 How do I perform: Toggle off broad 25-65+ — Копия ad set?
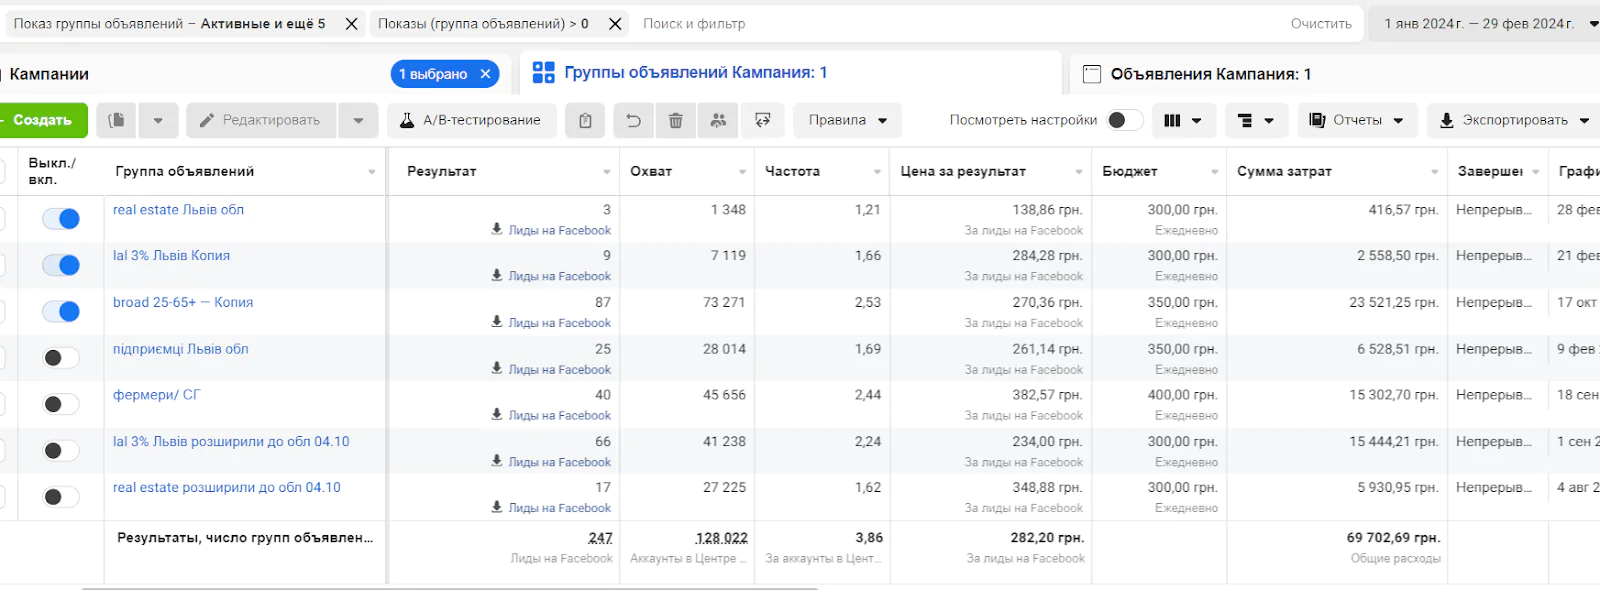coord(61,311)
